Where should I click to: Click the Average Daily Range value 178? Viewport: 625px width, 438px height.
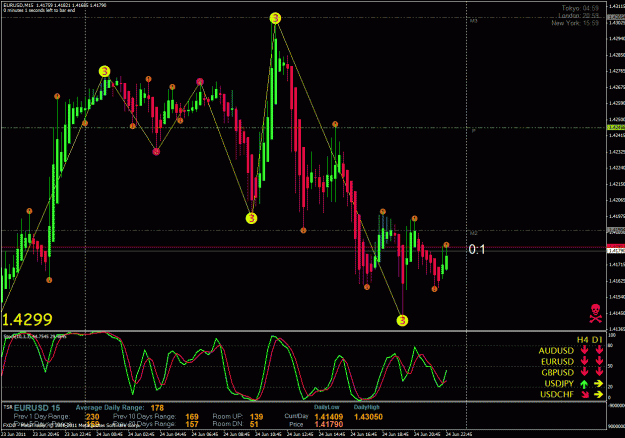pos(157,408)
